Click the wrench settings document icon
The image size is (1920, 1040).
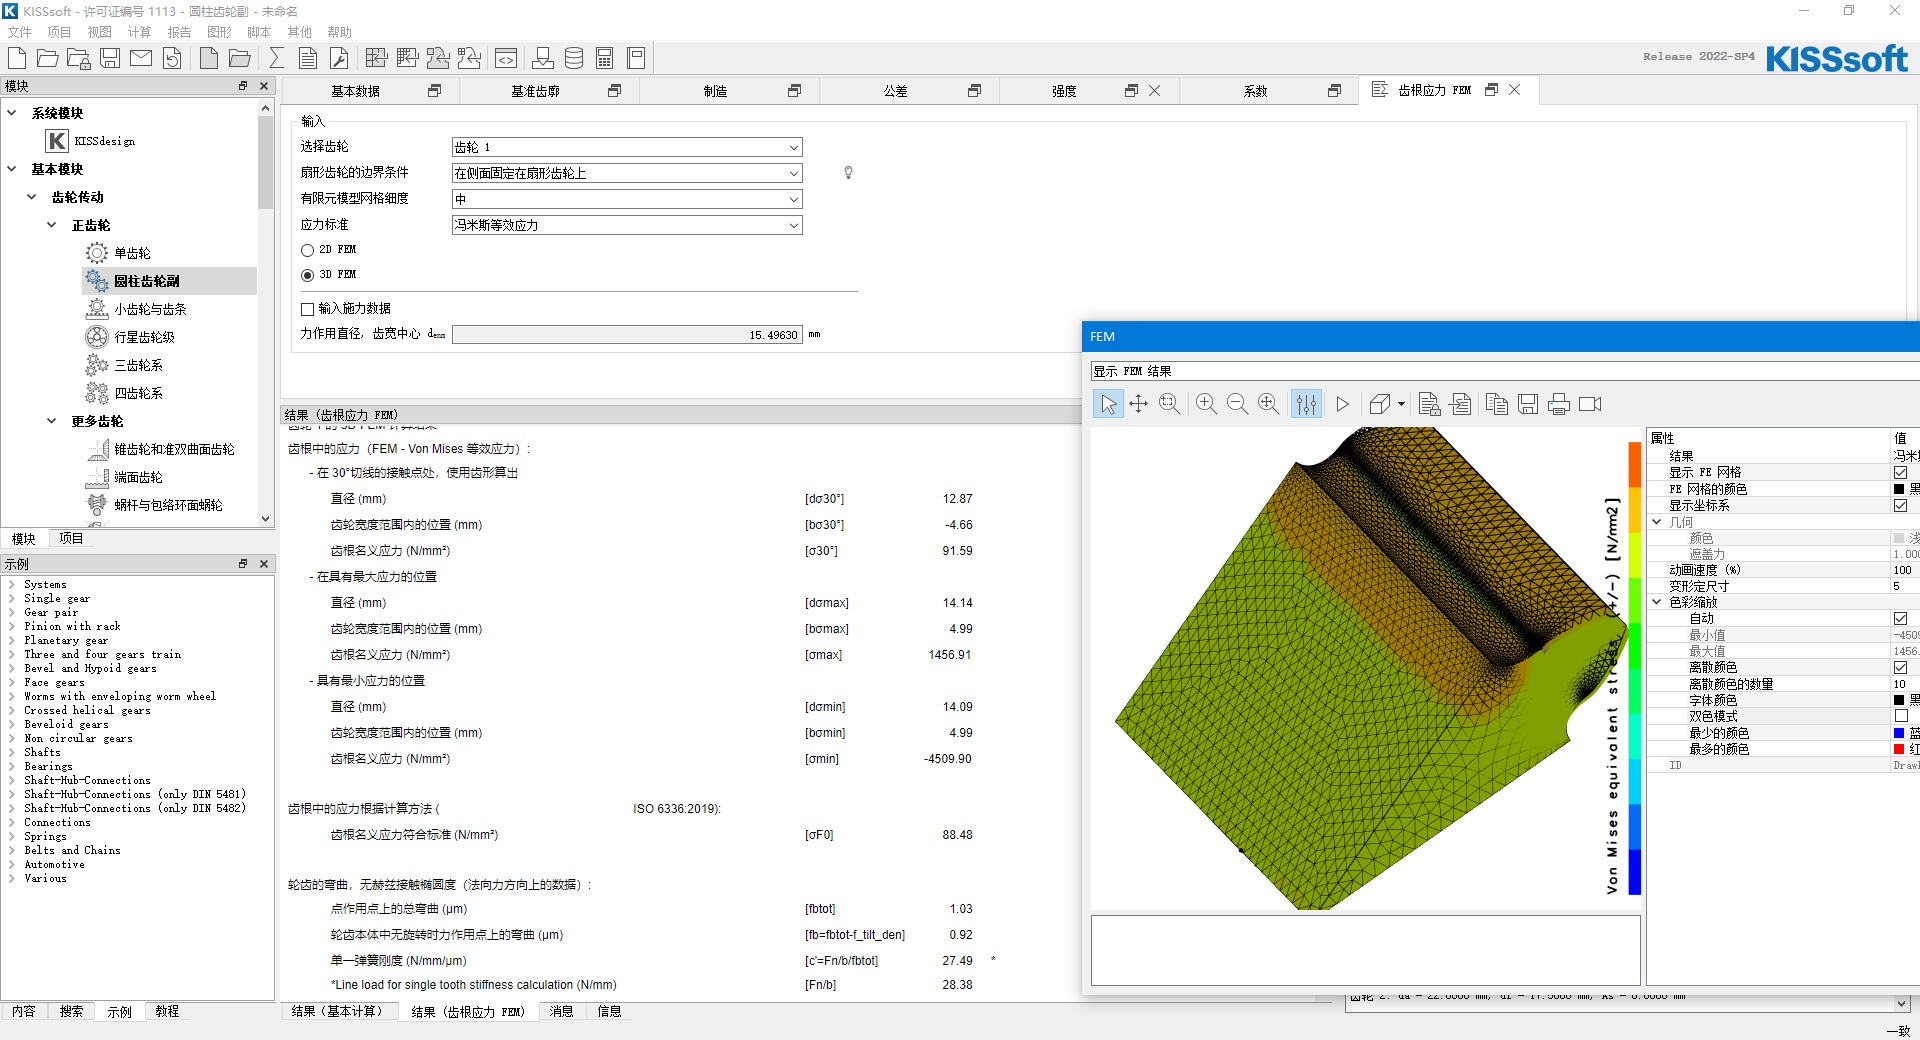[339, 58]
